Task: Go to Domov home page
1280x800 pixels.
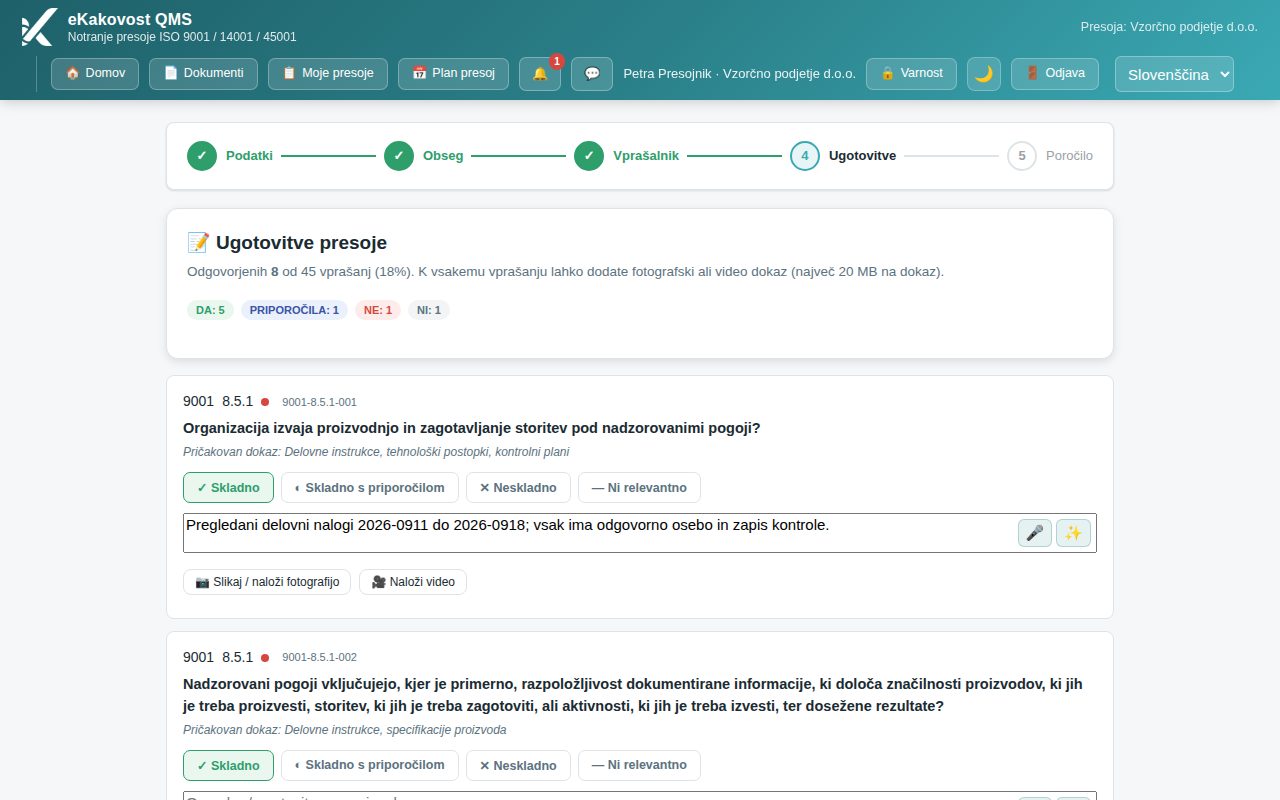Action: (x=95, y=74)
